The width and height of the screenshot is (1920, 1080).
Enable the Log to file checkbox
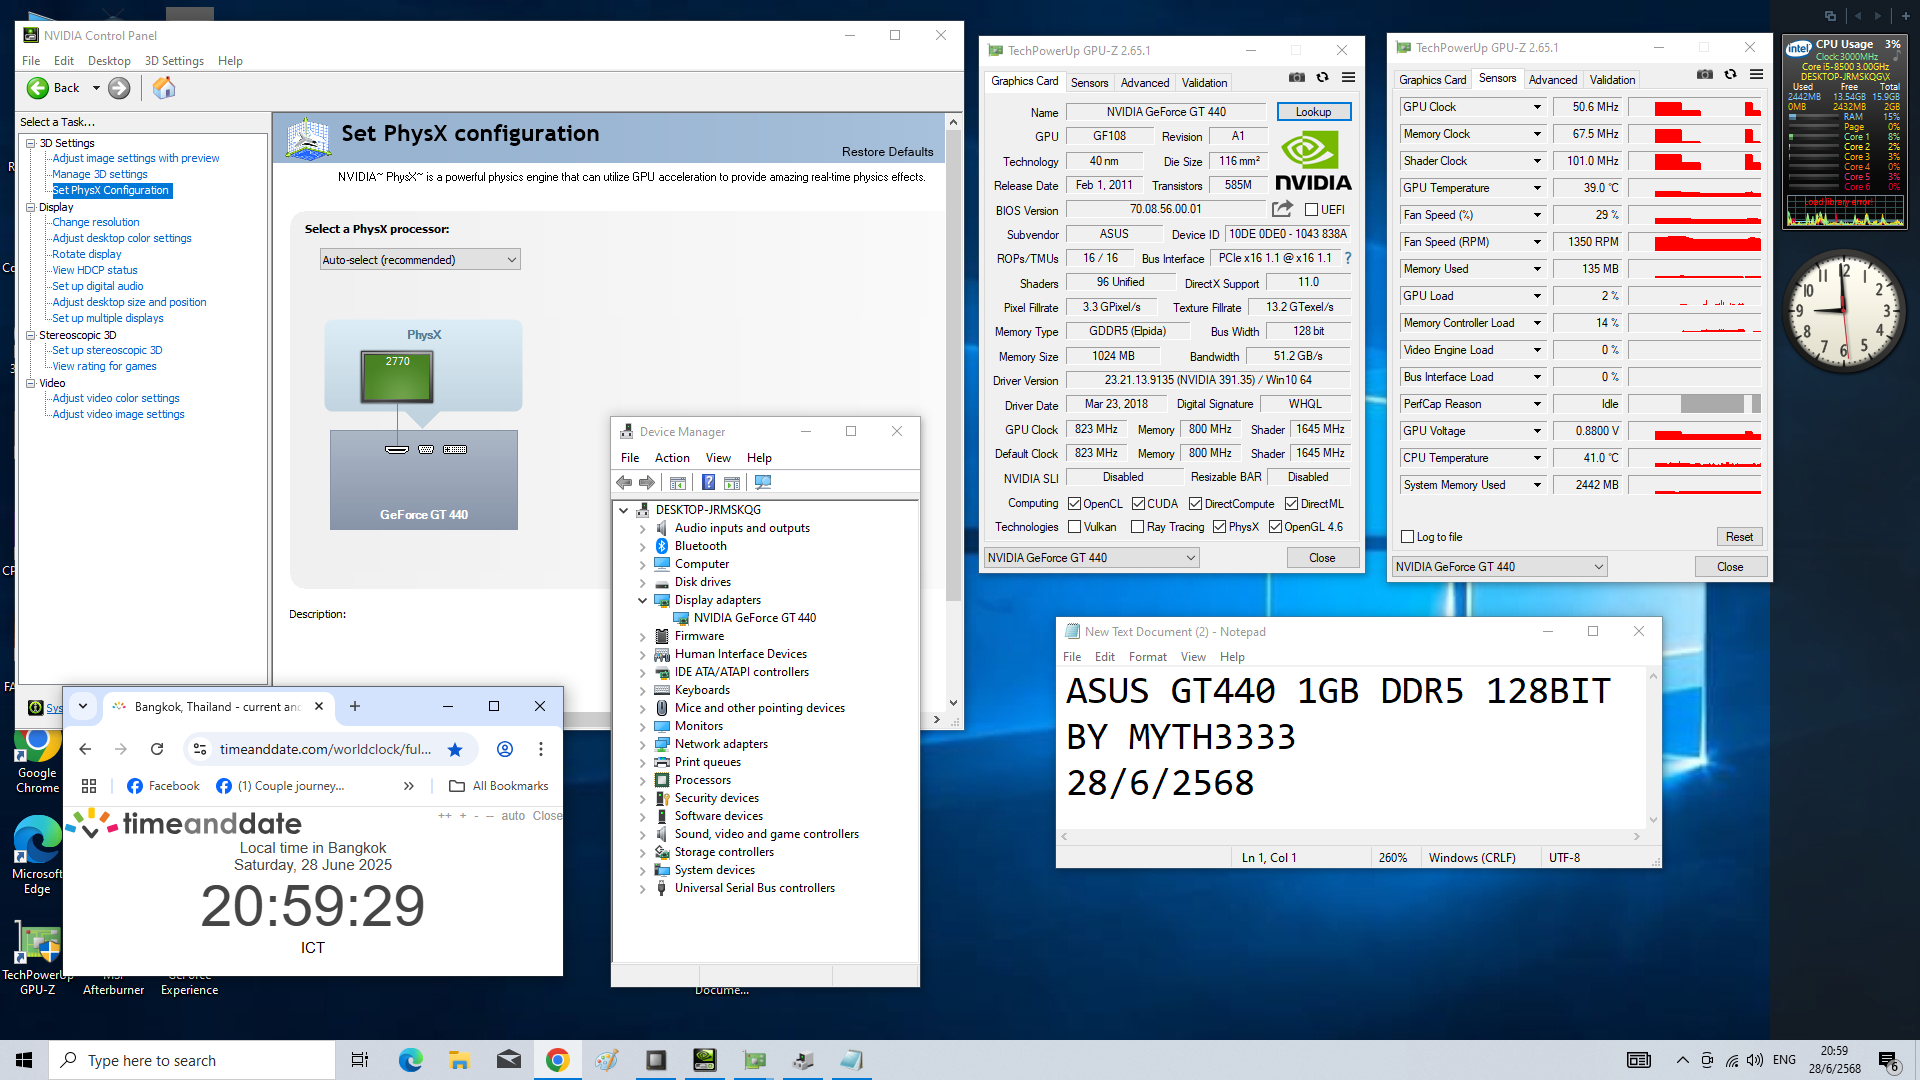[x=1408, y=537]
